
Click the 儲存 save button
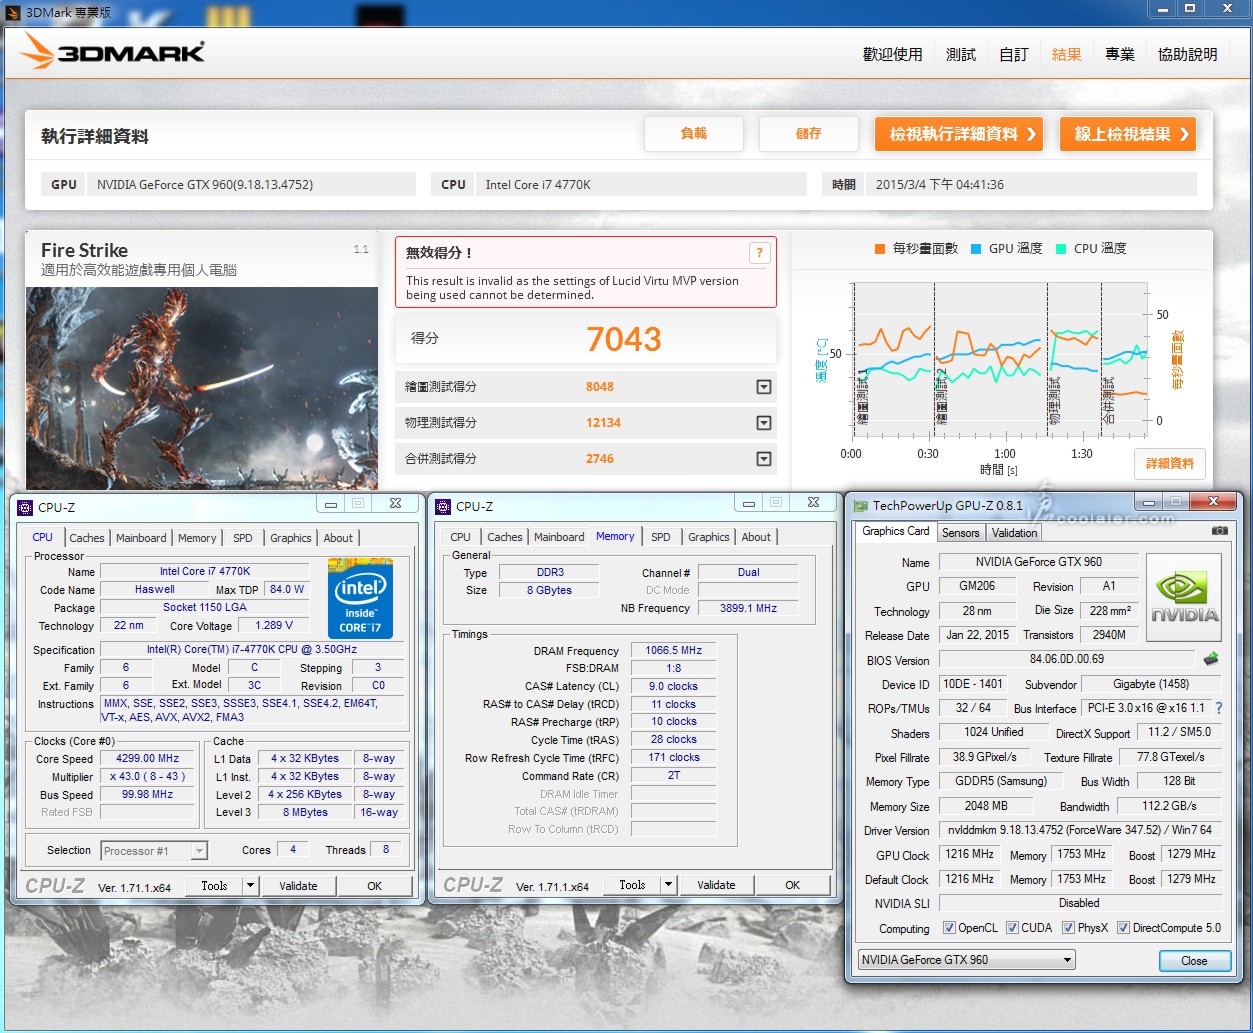pos(809,134)
